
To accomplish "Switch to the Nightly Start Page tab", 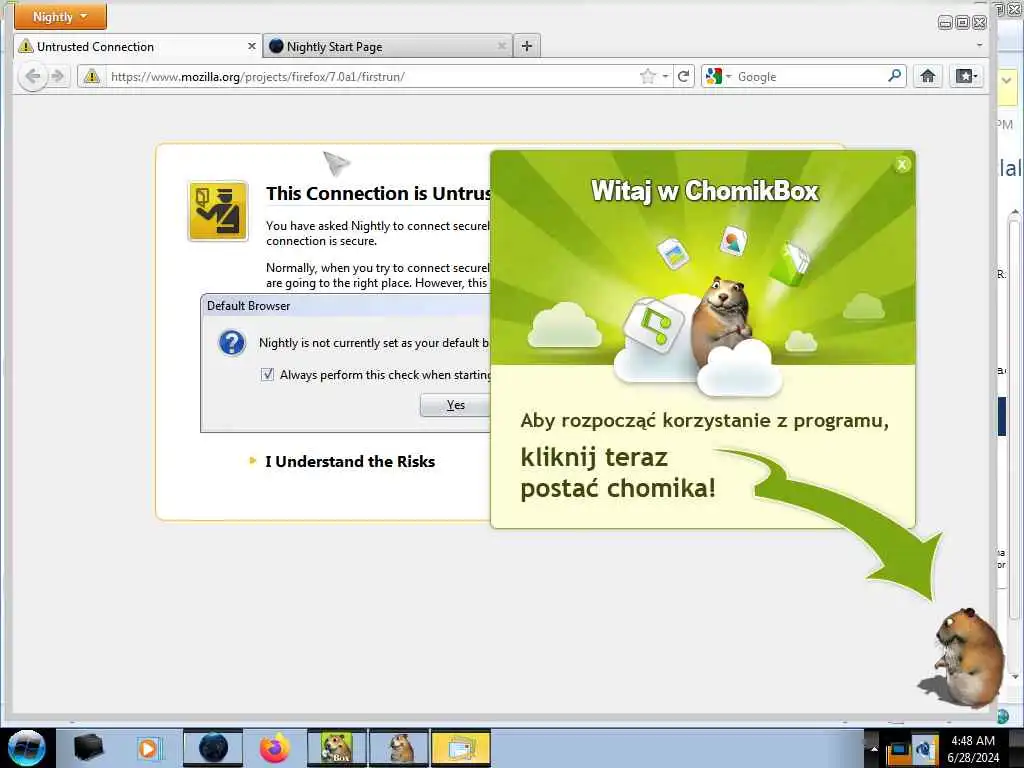I will tap(388, 46).
